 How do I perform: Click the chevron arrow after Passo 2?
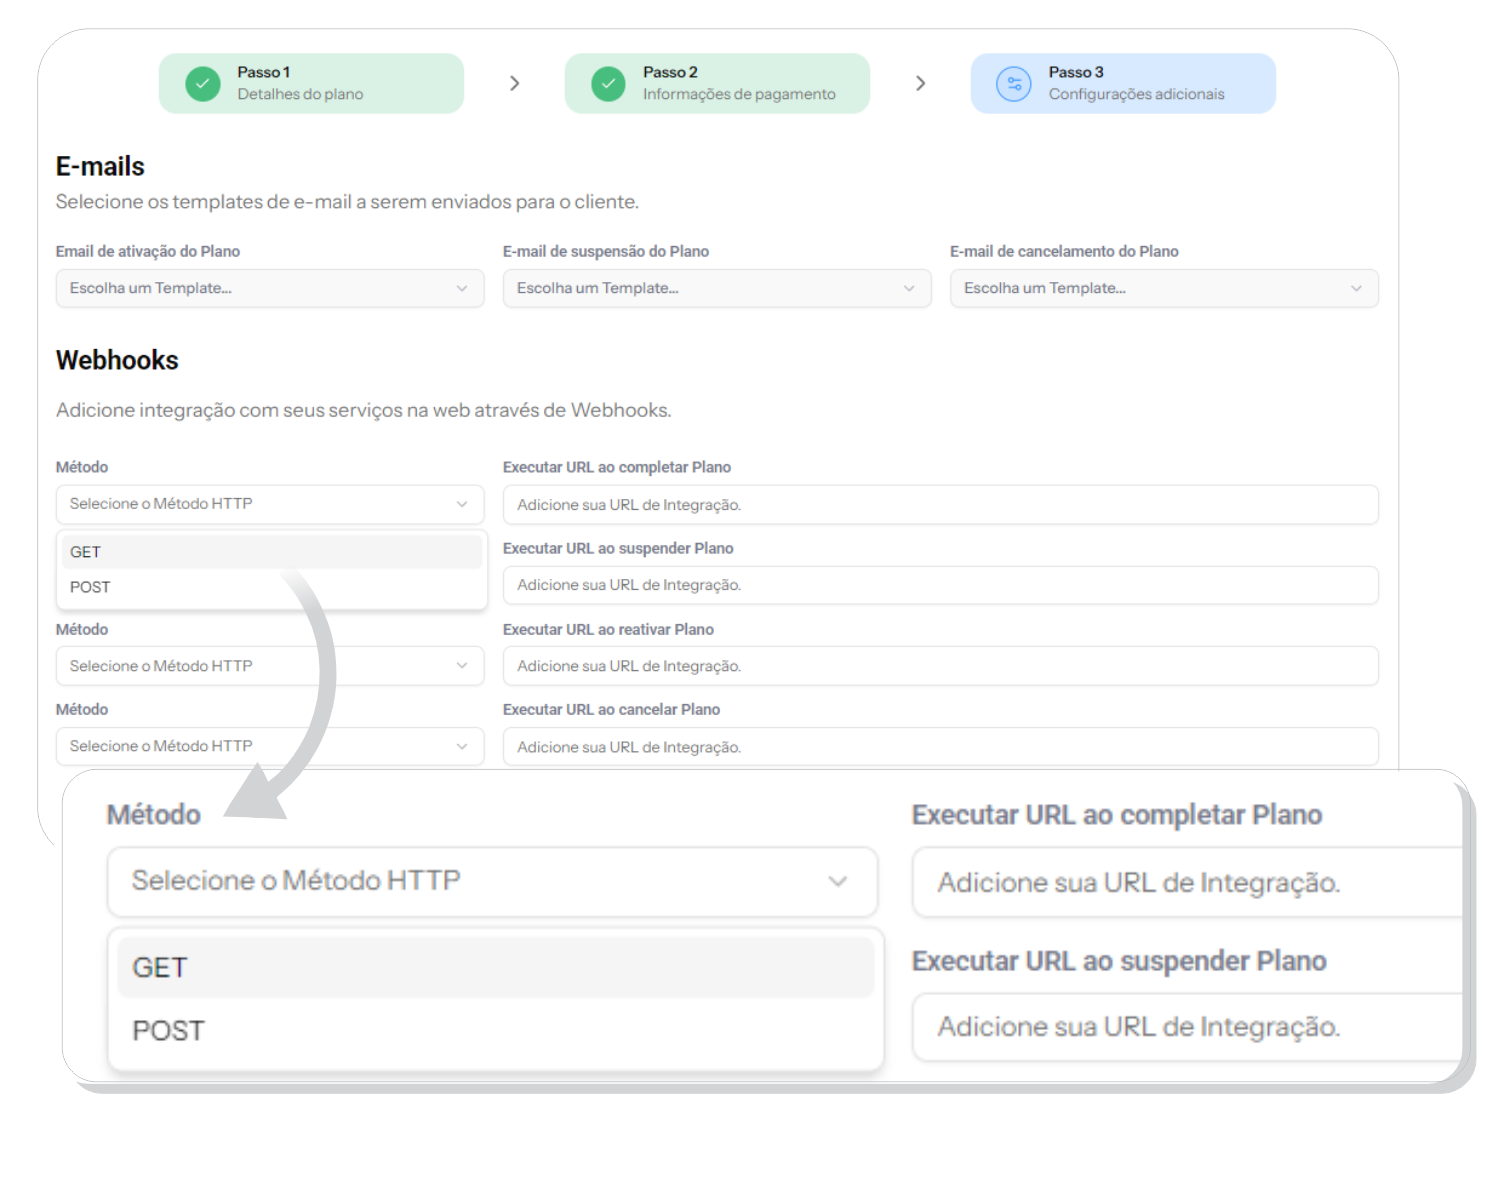(920, 84)
